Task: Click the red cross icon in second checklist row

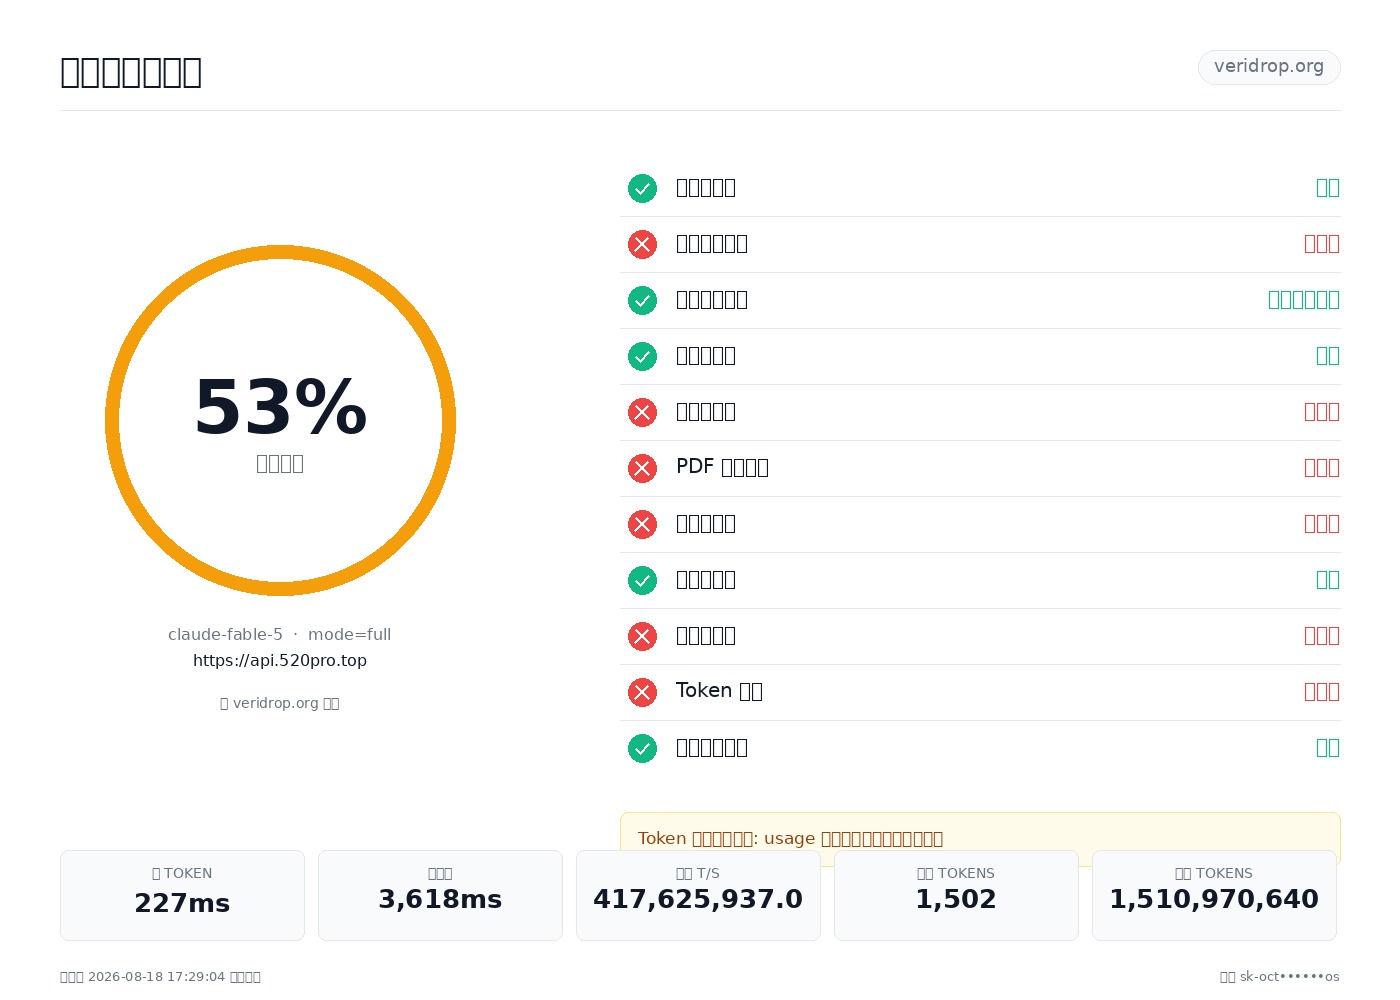Action: pyautogui.click(x=642, y=244)
